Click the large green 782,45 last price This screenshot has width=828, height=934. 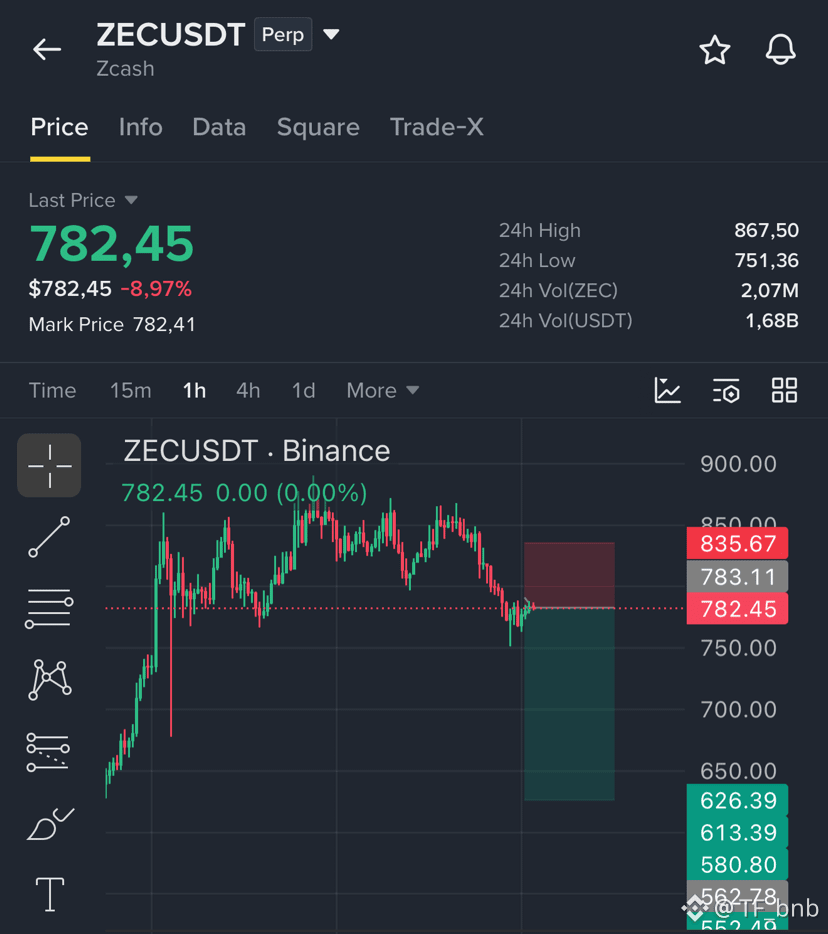(x=112, y=244)
